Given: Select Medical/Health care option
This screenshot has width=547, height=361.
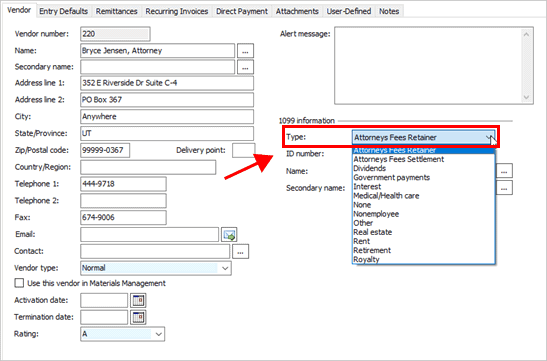Looking at the screenshot, I should (424, 196).
